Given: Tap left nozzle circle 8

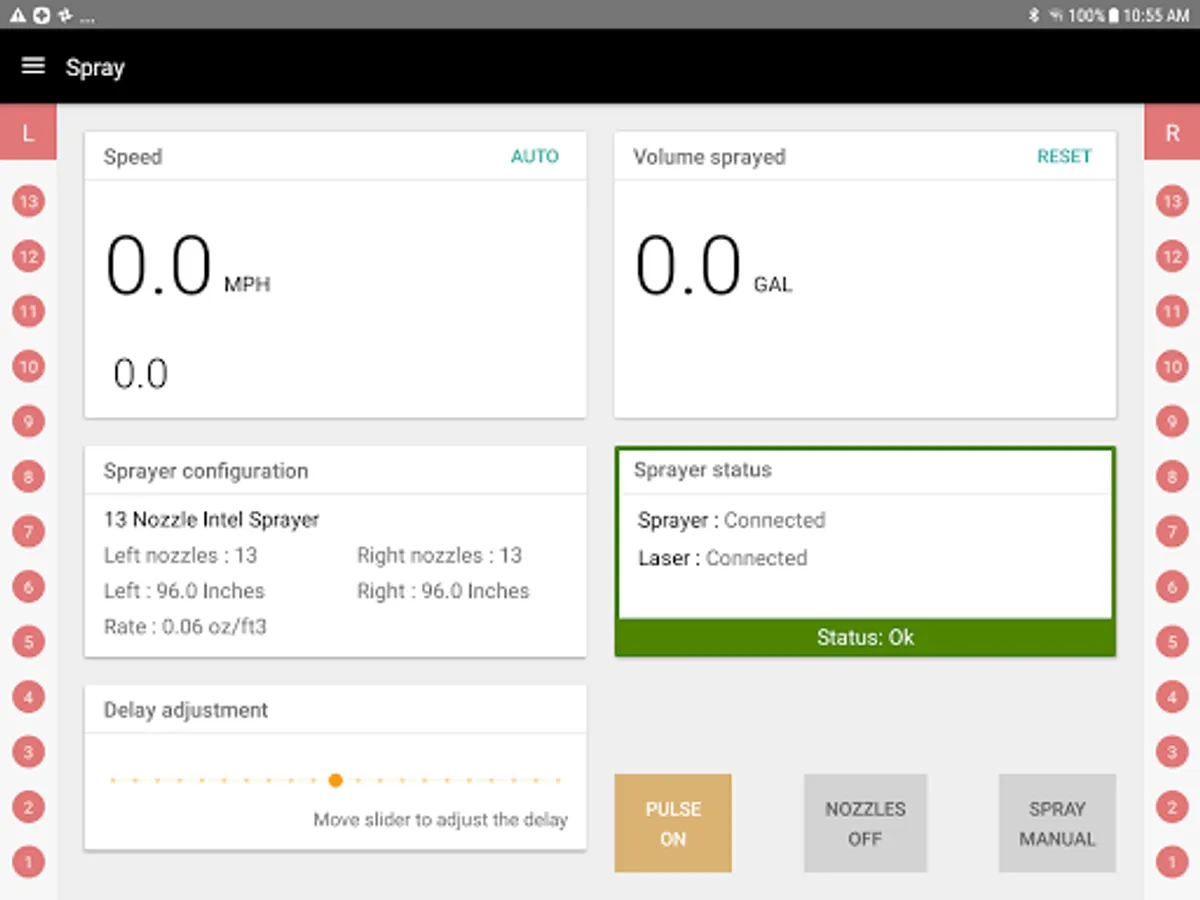Looking at the screenshot, I should 28,477.
